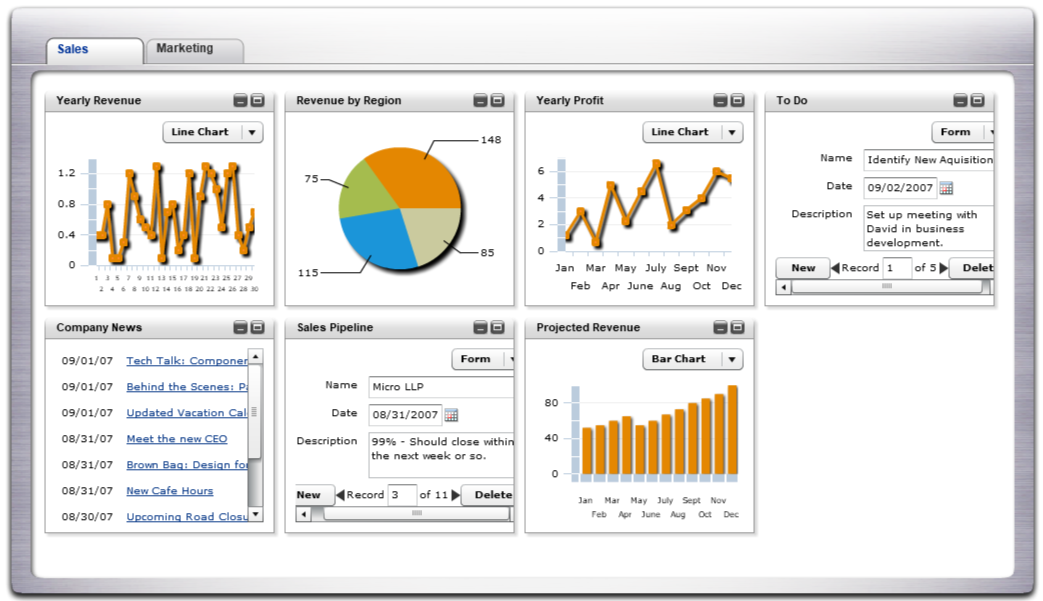
Task: Minimize the Revenue by Region panel
Action: [x=480, y=100]
